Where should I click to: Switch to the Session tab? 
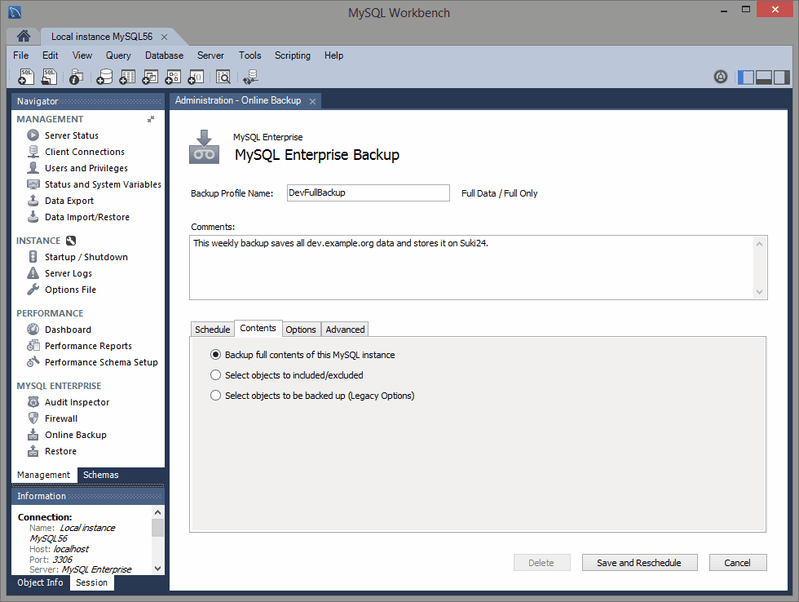(92, 583)
